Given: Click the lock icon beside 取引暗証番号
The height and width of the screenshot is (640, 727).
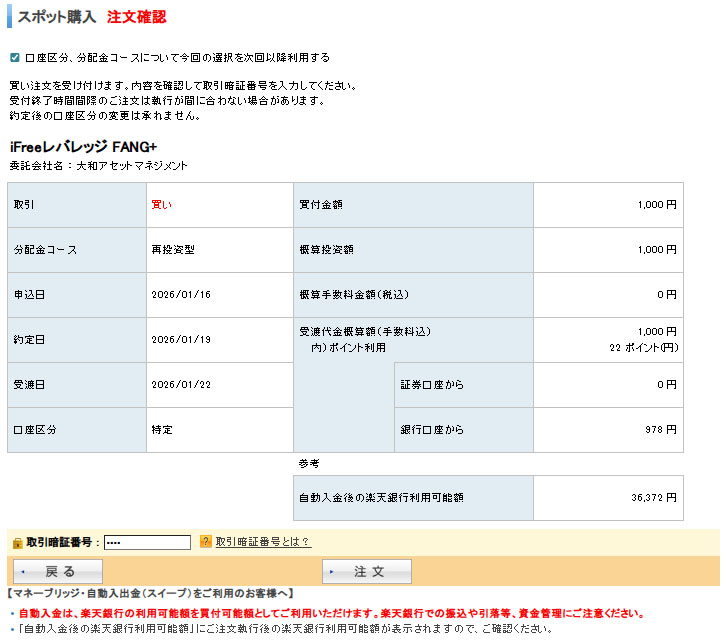Looking at the screenshot, I should (x=17, y=543).
